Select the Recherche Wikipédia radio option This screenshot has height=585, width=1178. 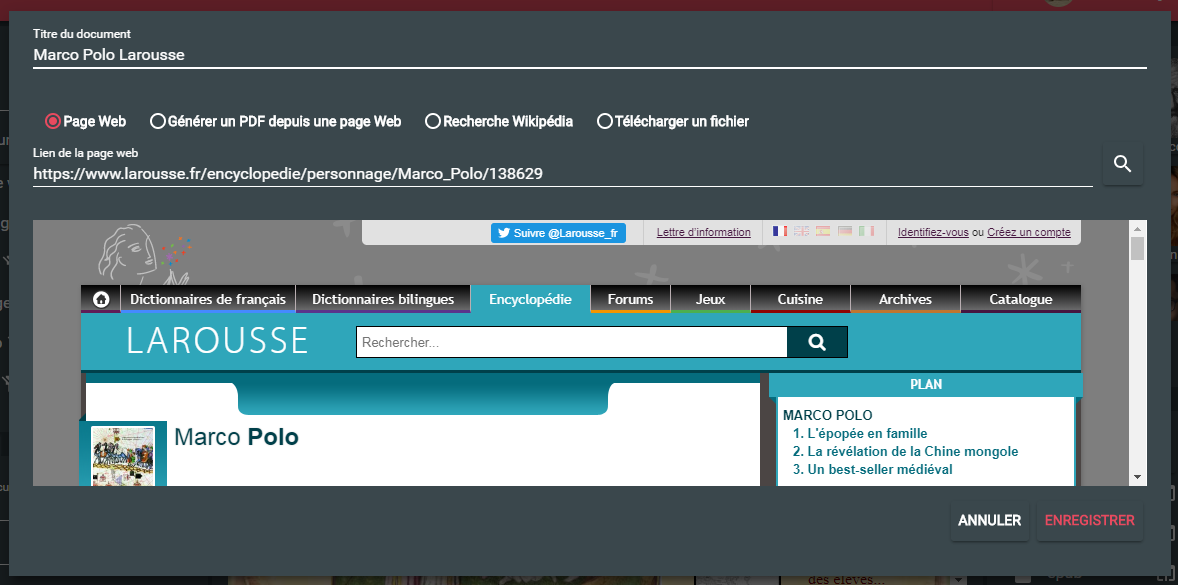[x=433, y=121]
